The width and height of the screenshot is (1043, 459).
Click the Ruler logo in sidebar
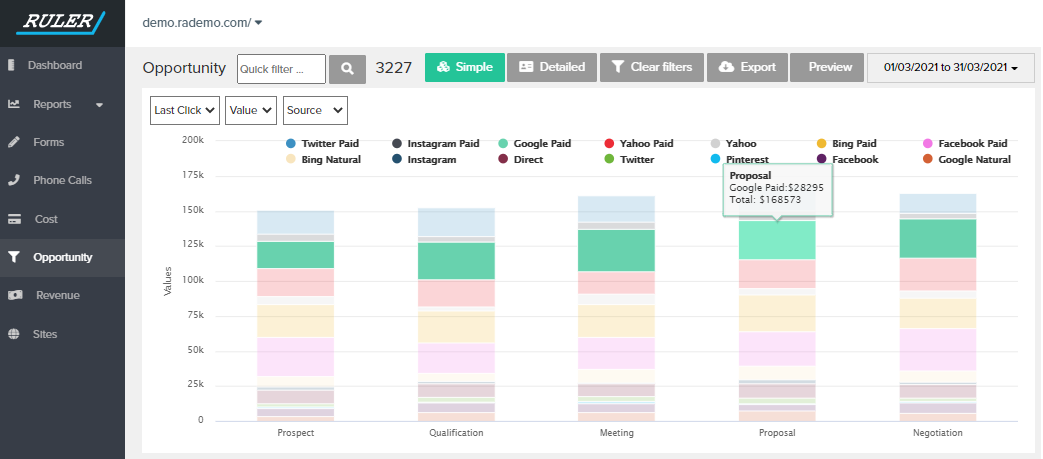point(62,23)
